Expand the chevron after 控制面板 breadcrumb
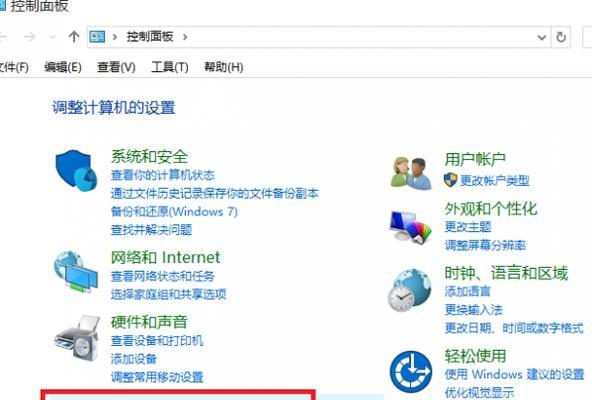Image resolution: width=592 pixels, height=400 pixels. pos(185,37)
